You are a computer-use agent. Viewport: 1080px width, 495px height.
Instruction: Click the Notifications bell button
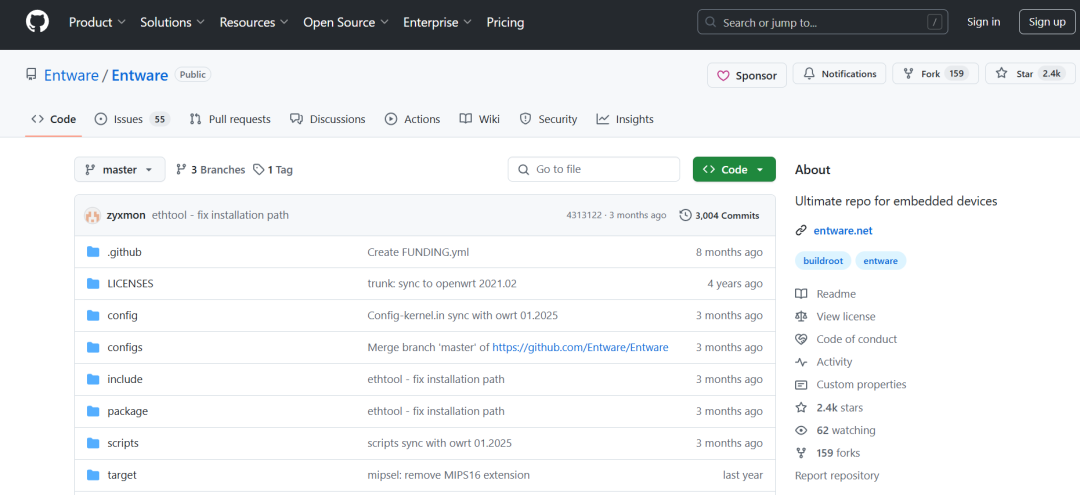point(840,74)
